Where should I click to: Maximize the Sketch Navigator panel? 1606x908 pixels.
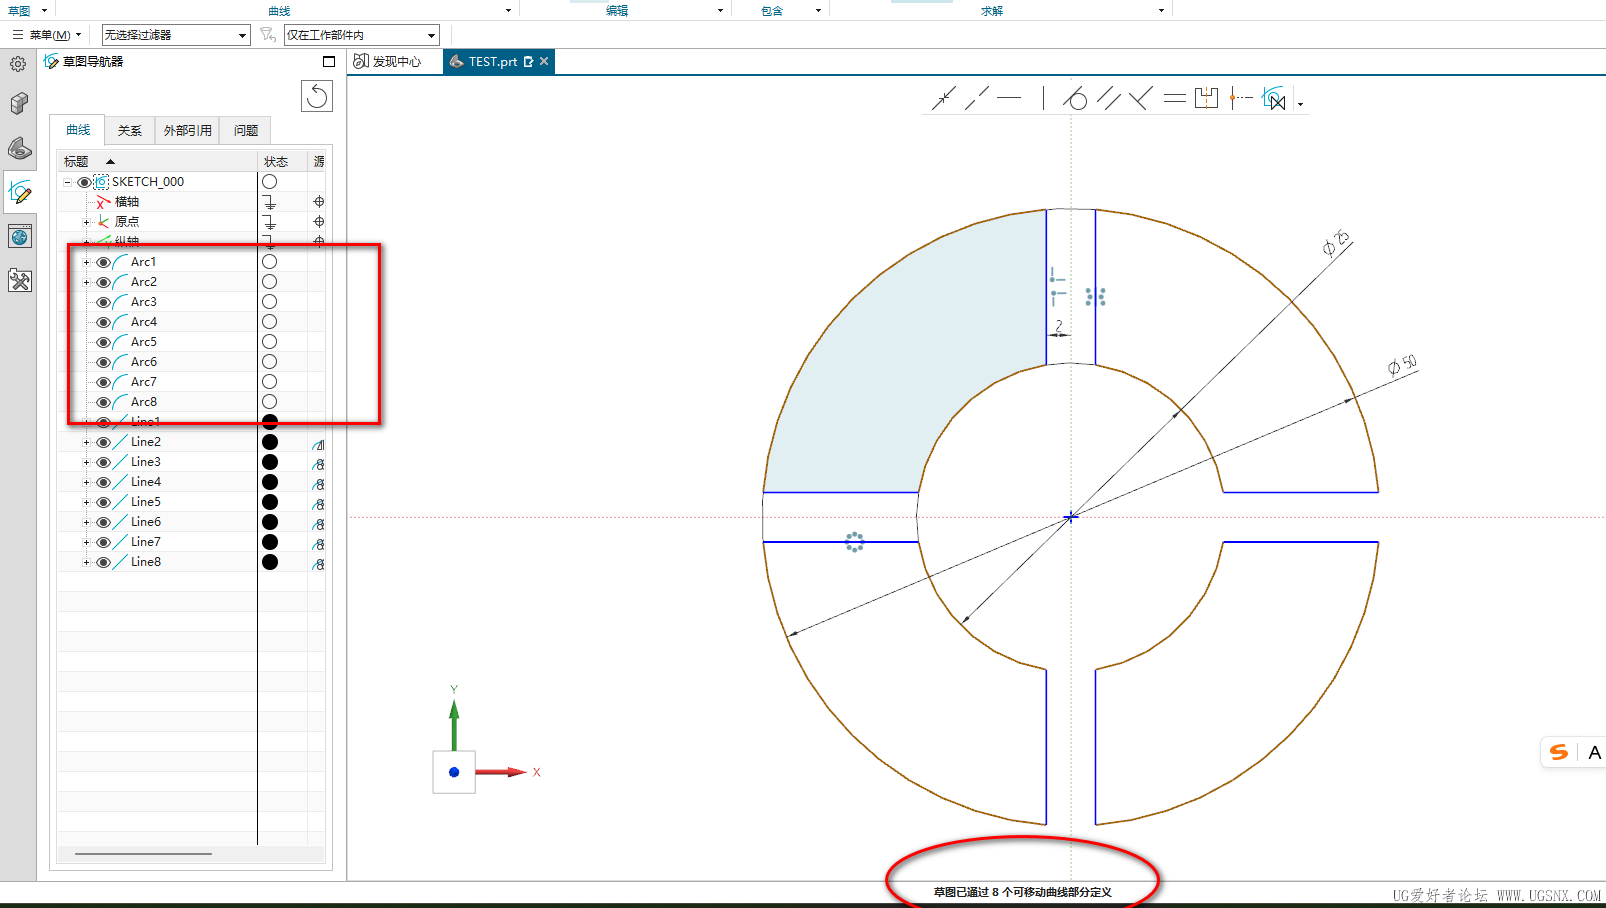329,62
